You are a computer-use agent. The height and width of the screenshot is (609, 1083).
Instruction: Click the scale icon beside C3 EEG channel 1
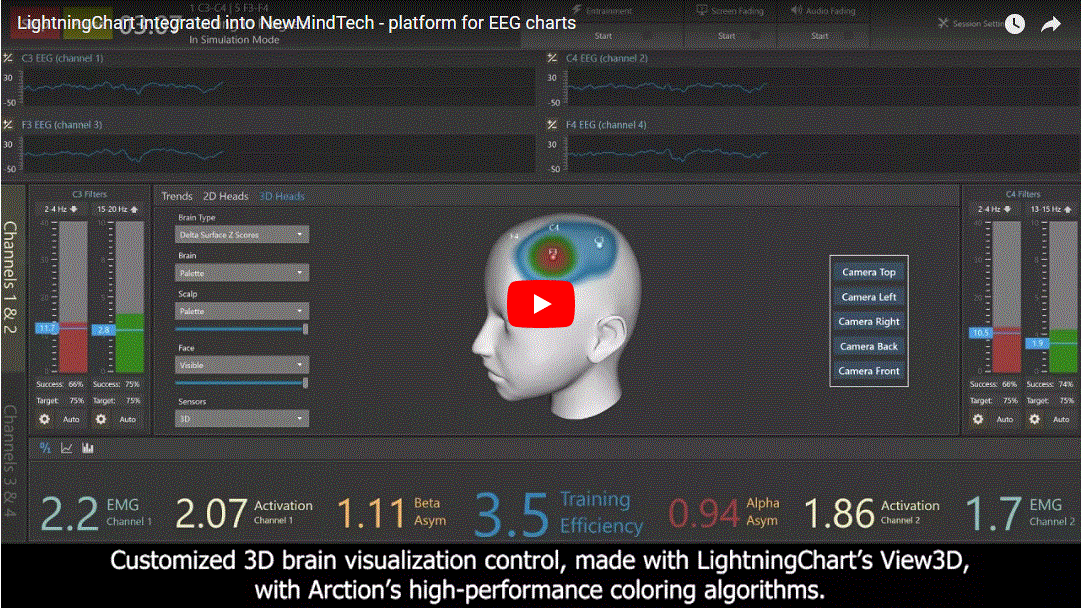[8, 58]
